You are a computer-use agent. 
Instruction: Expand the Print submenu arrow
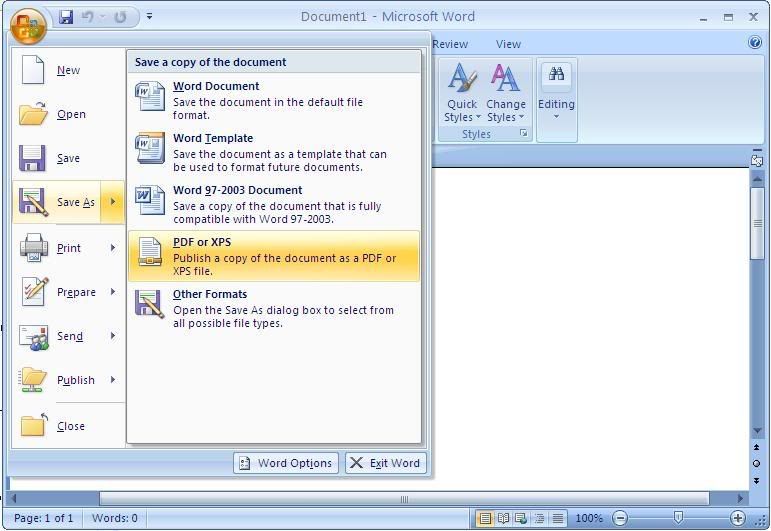(x=113, y=247)
